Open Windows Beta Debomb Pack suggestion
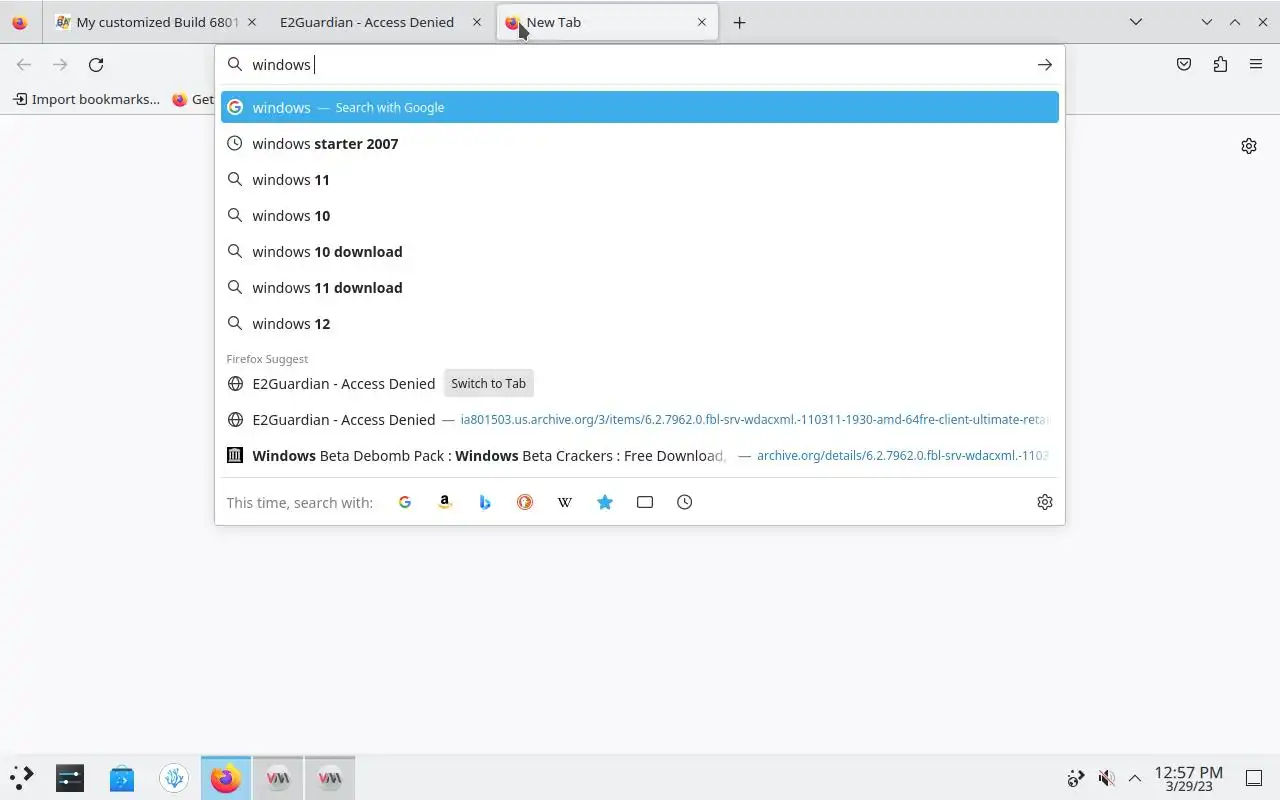 (x=640, y=455)
